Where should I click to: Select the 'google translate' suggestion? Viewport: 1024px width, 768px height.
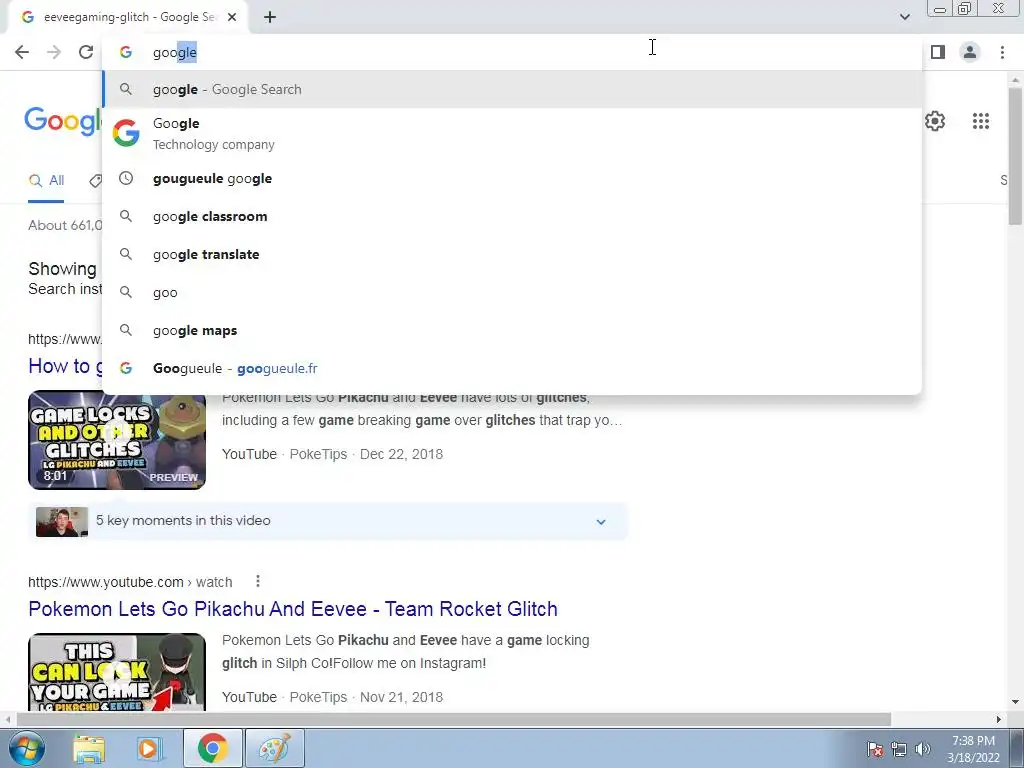coord(512,254)
